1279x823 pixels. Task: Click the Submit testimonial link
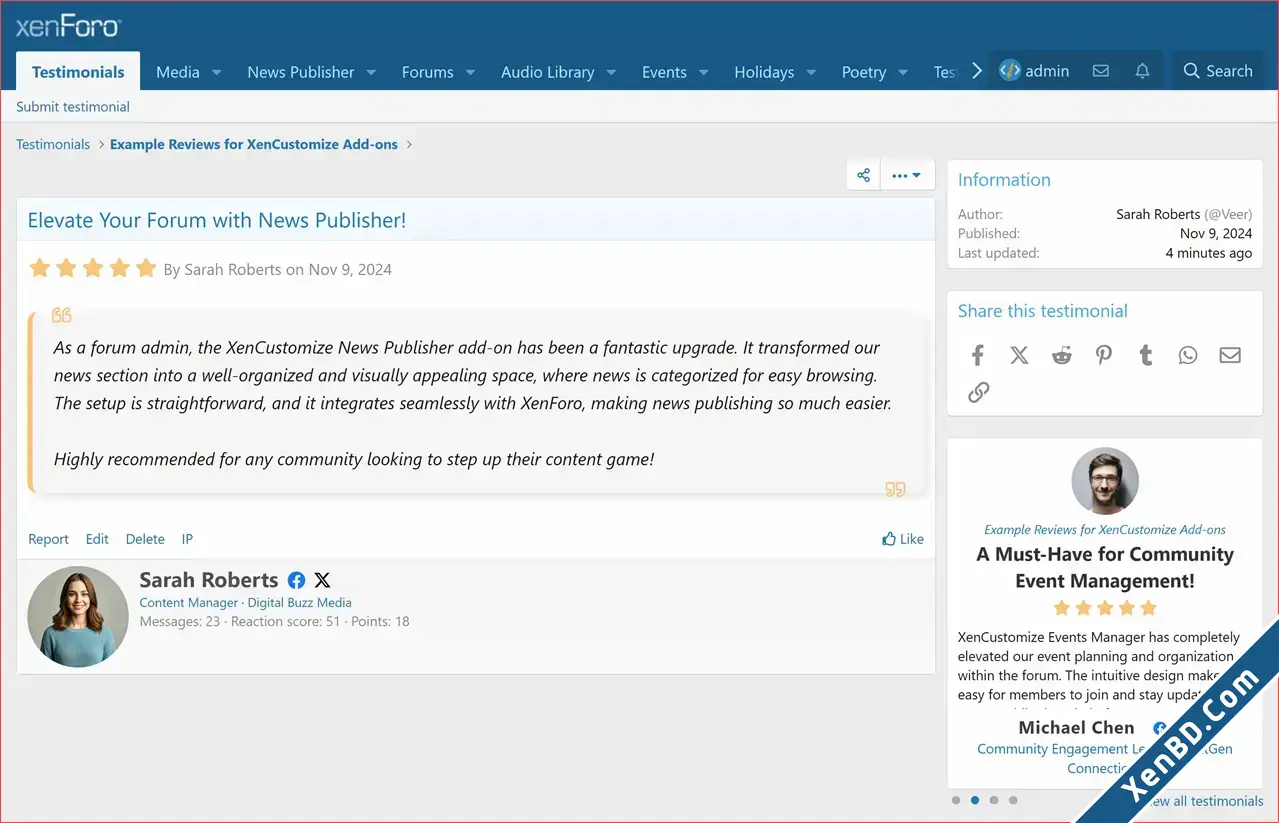(x=73, y=107)
